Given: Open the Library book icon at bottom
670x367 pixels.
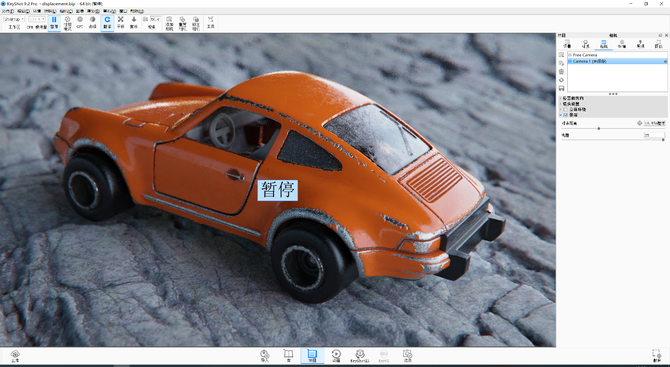Looking at the screenshot, I should tap(288, 355).
